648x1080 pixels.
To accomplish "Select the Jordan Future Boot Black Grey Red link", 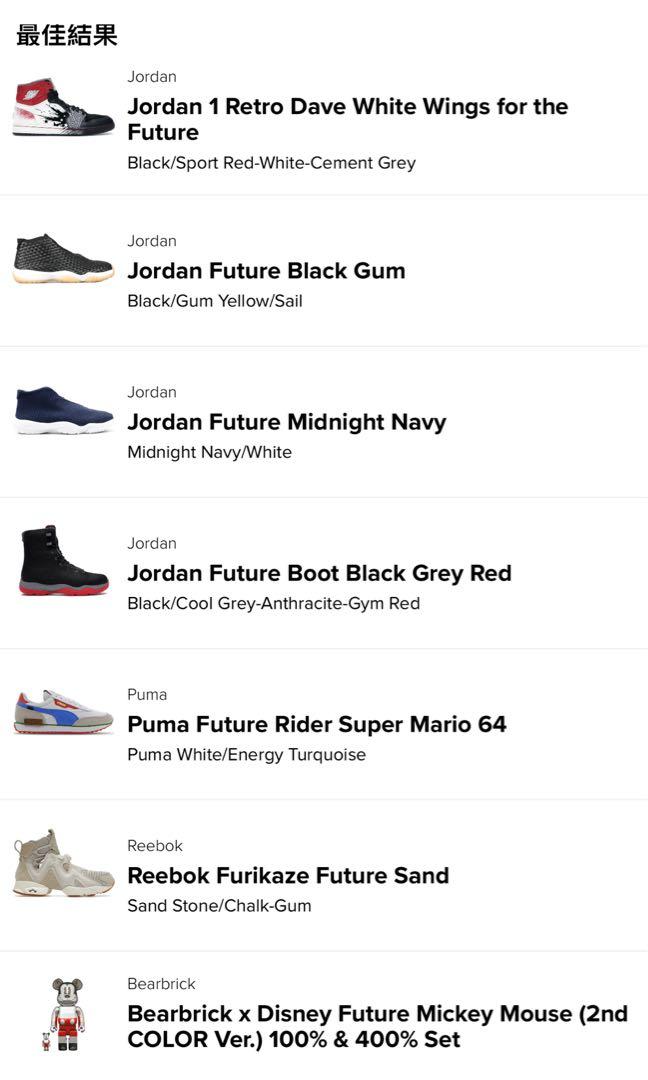I will point(320,573).
